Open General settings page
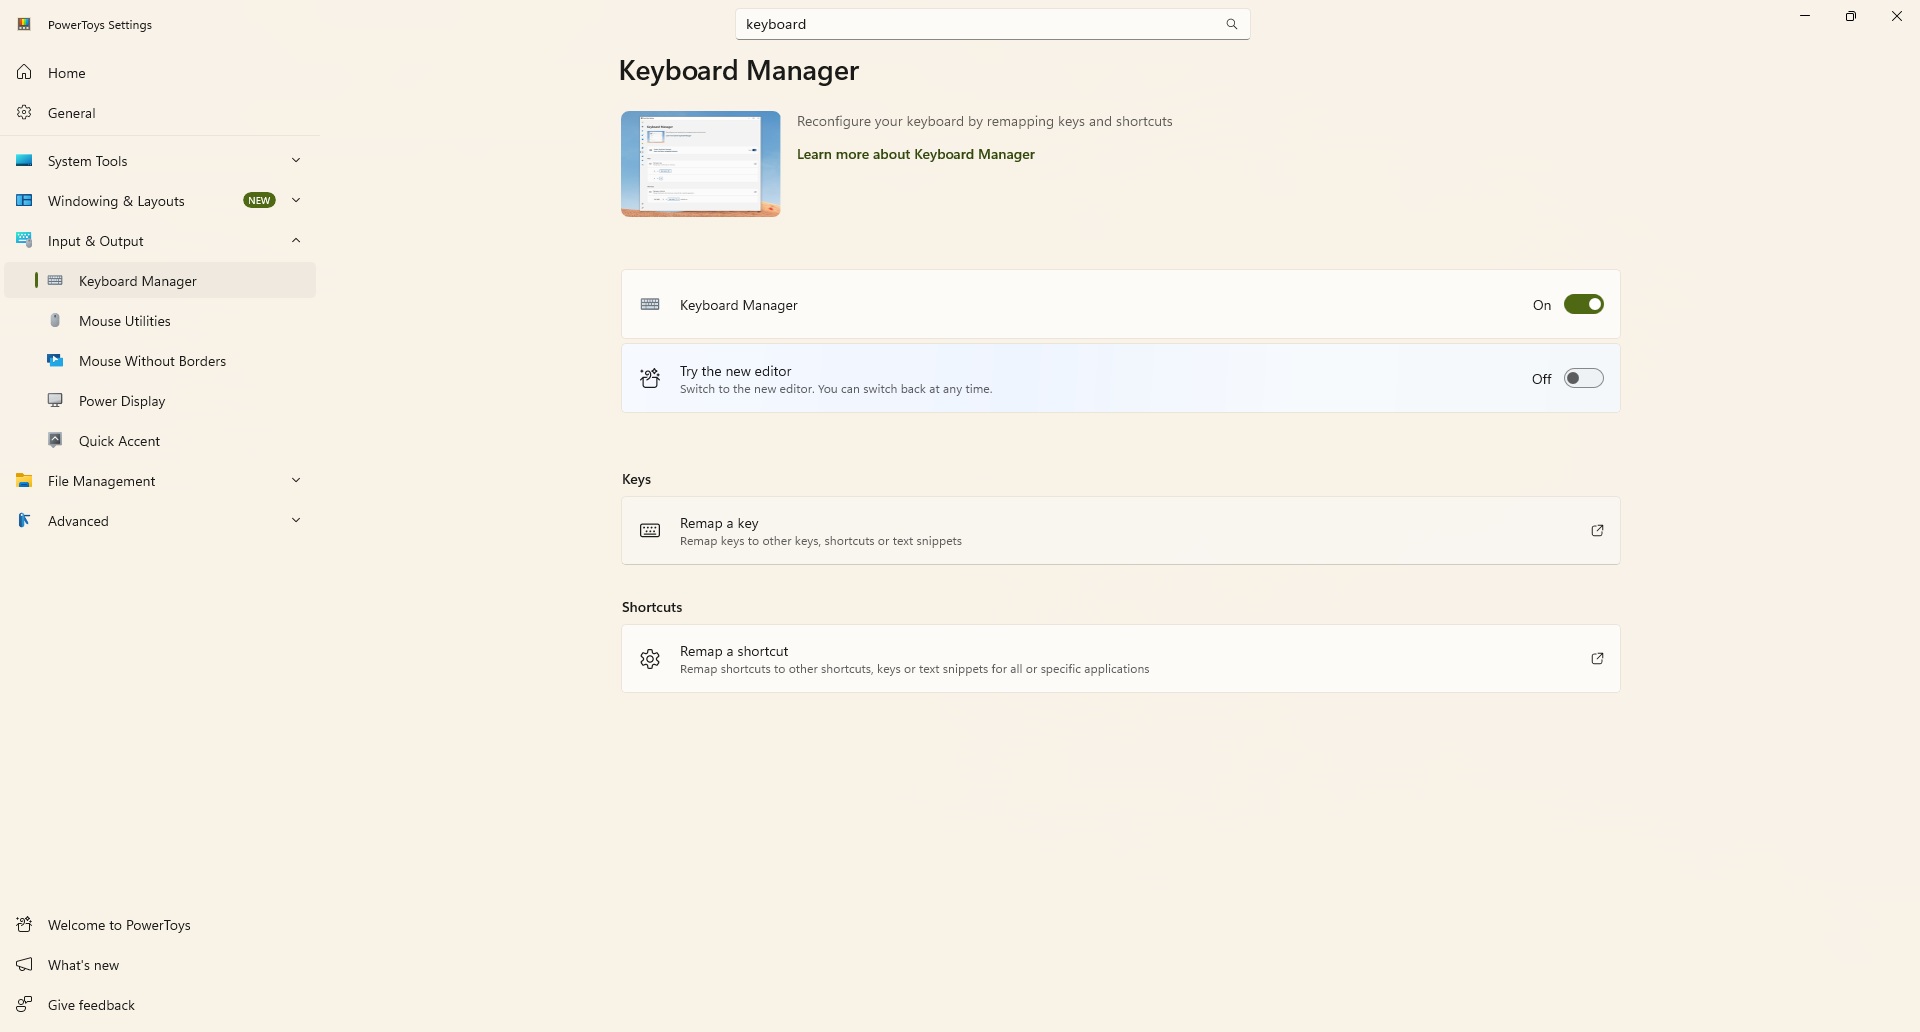The width and height of the screenshot is (1920, 1032). [x=160, y=113]
